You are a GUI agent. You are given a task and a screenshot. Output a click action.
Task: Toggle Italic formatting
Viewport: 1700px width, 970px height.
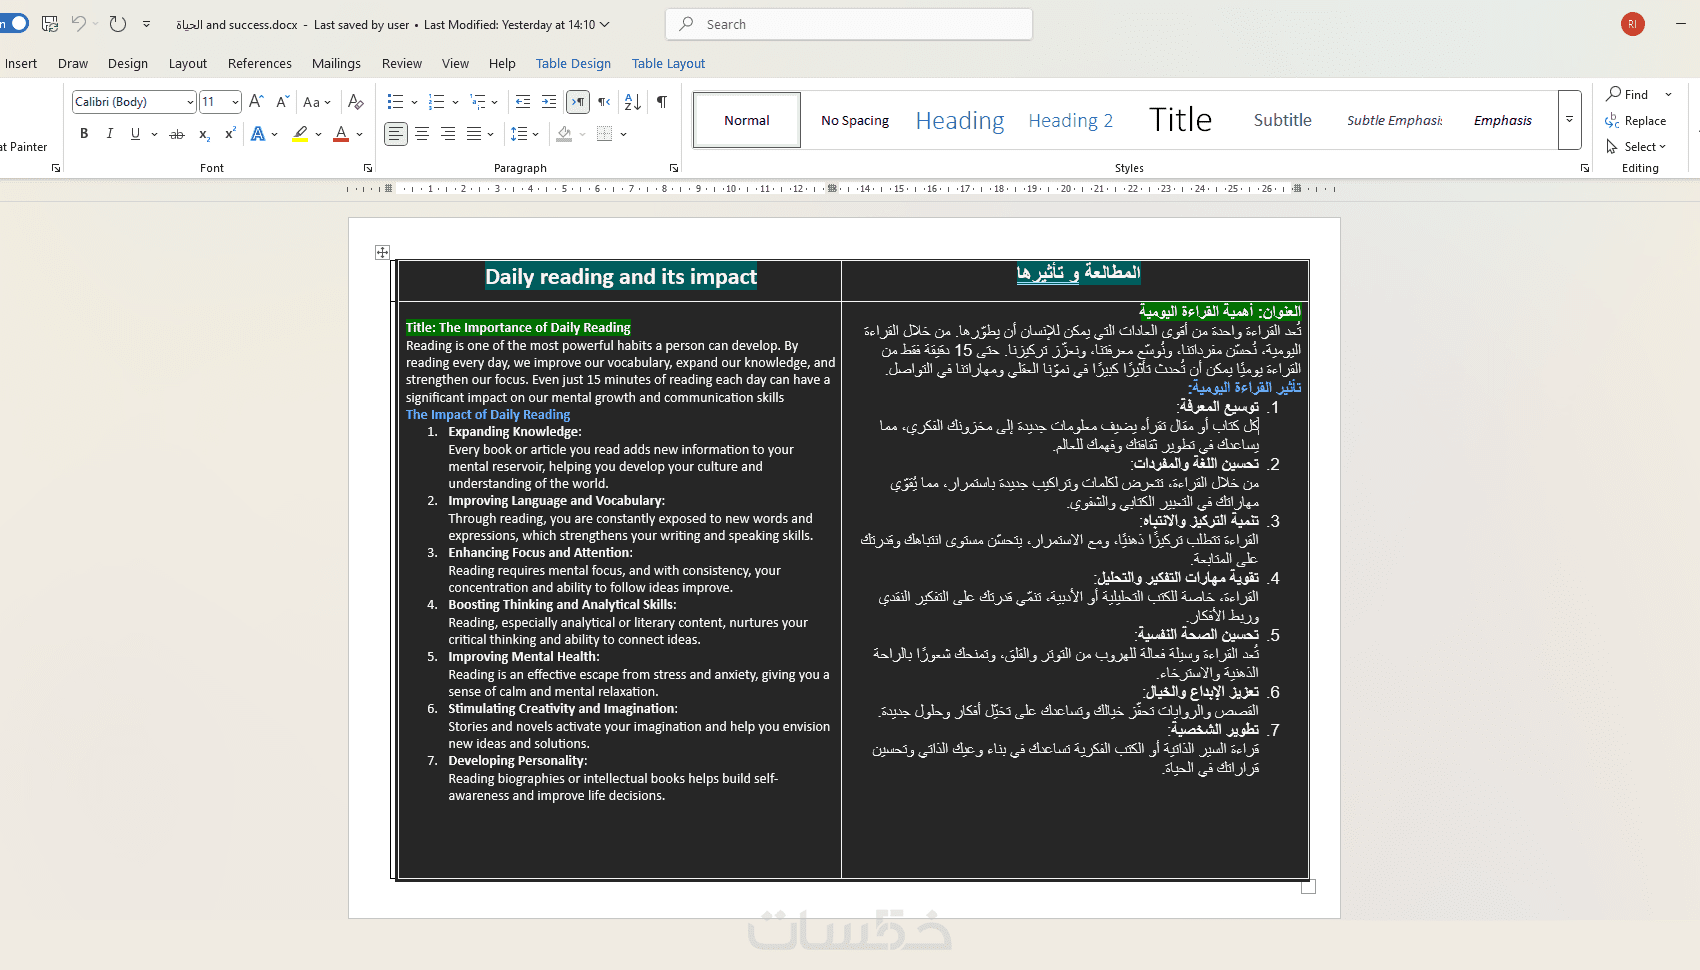(x=110, y=134)
